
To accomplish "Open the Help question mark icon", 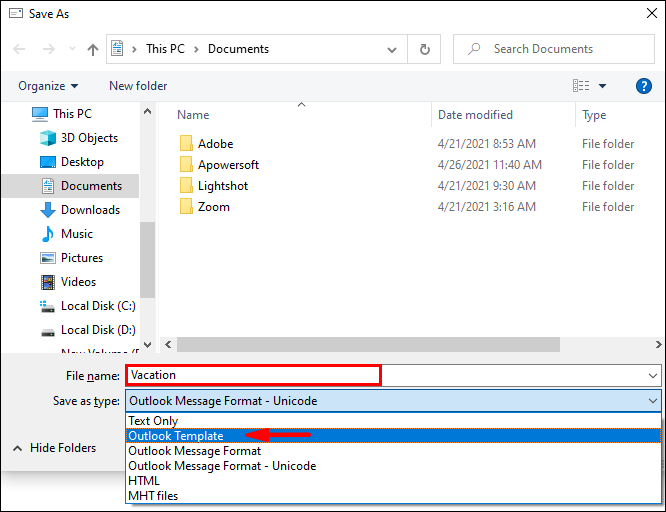I will tap(644, 86).
